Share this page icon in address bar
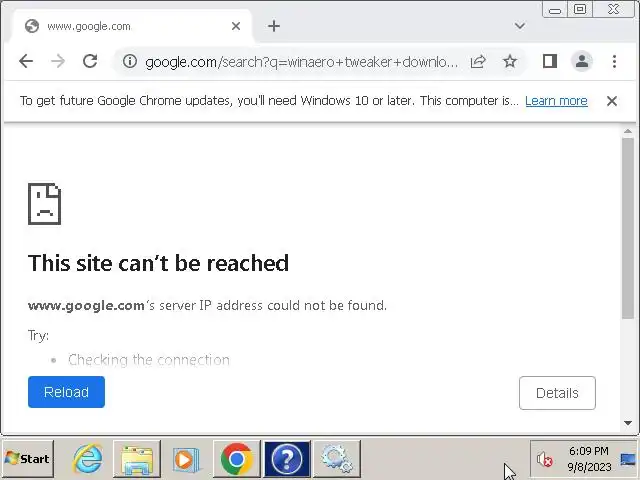The height and width of the screenshot is (480, 640). (478, 62)
